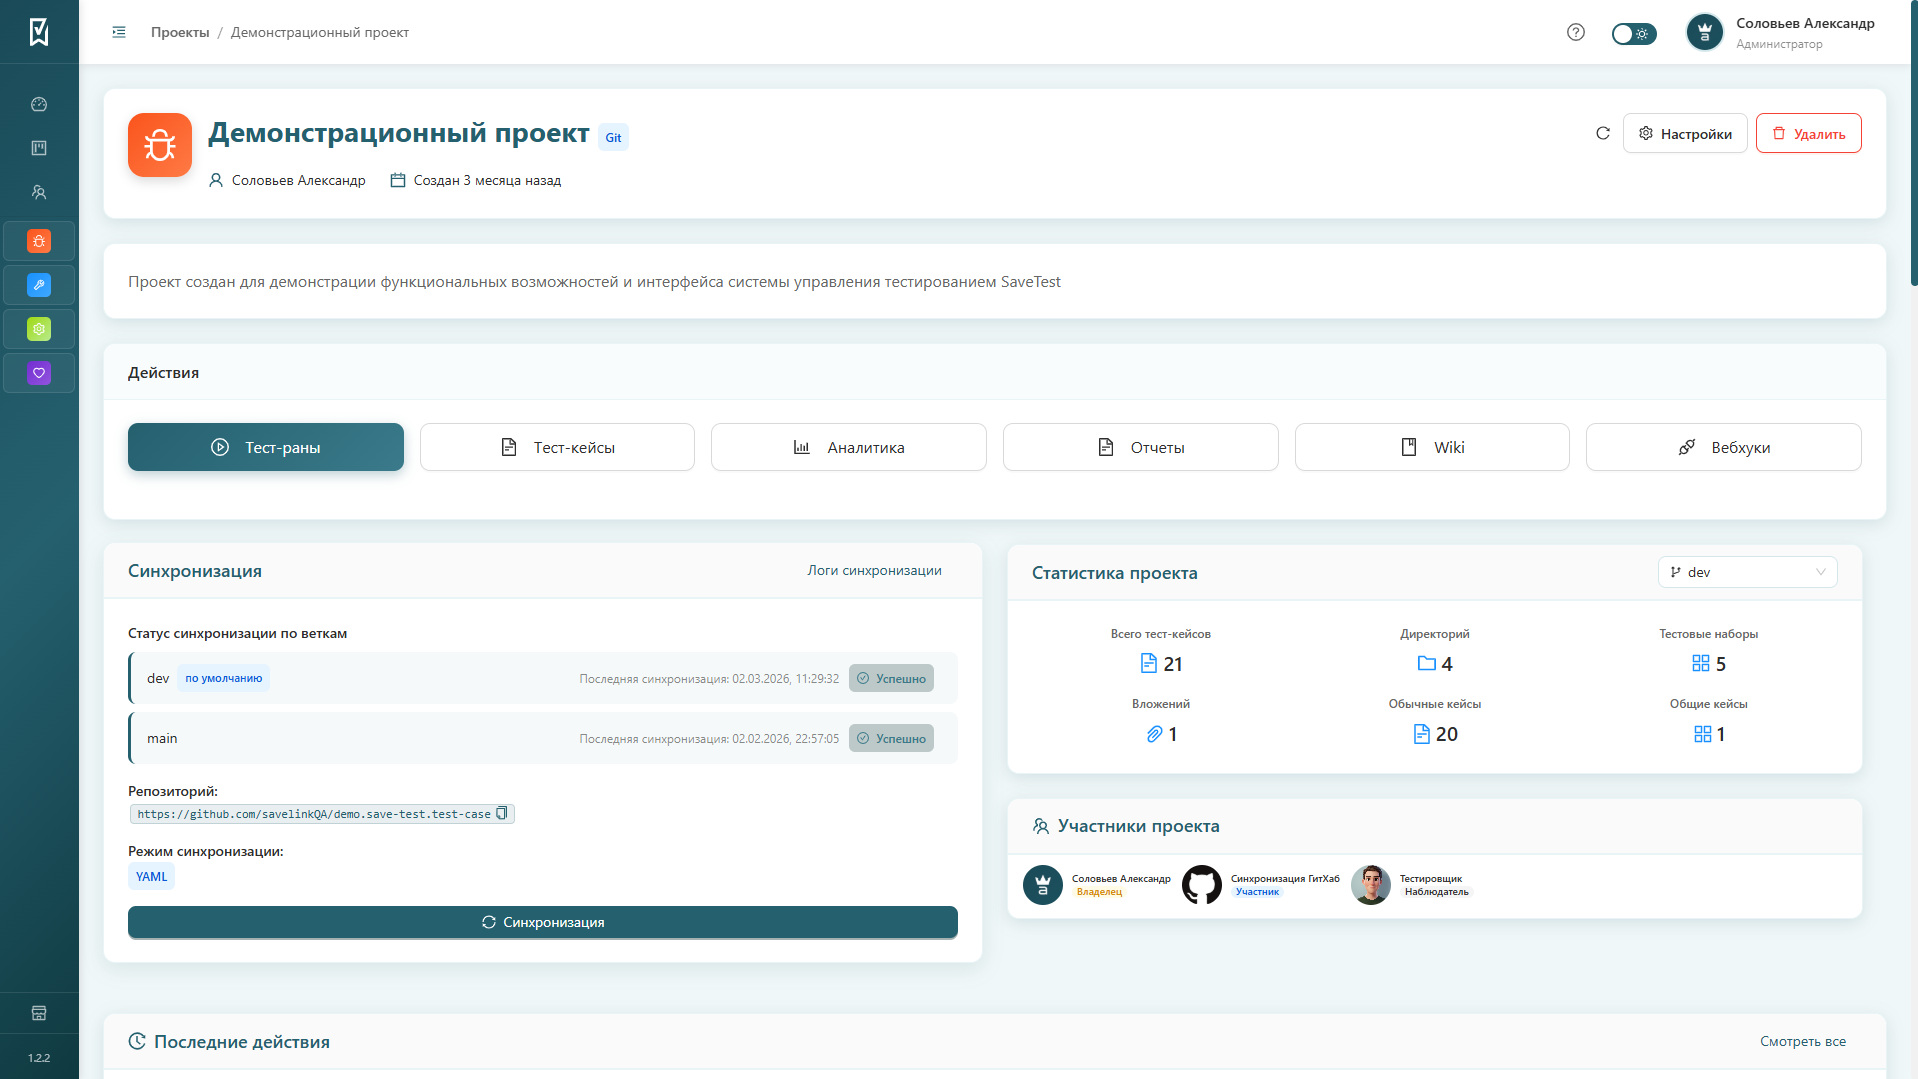
Task: Open the team members icon in sidebar
Action: (38, 192)
